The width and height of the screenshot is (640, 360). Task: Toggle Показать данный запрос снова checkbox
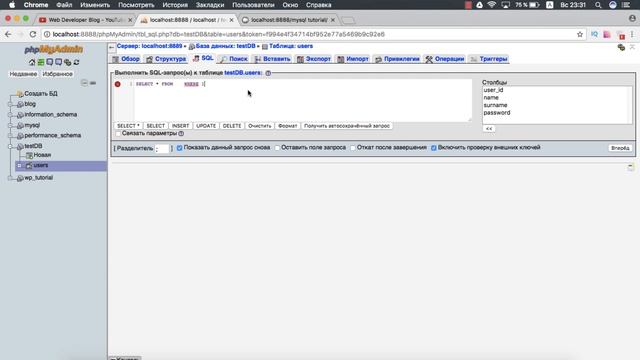click(179, 148)
